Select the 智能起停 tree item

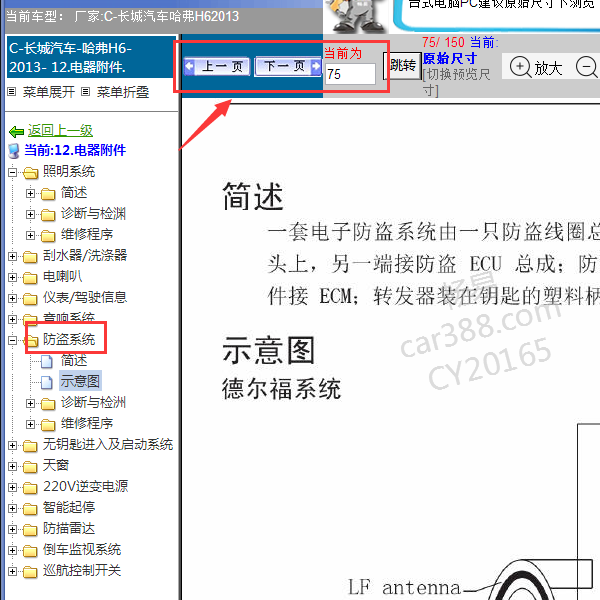[69, 507]
